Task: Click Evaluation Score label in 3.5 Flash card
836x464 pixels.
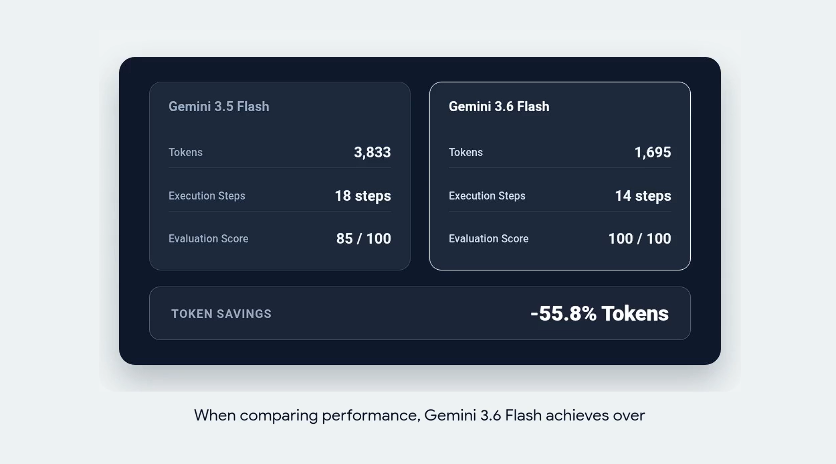Action: pos(208,239)
